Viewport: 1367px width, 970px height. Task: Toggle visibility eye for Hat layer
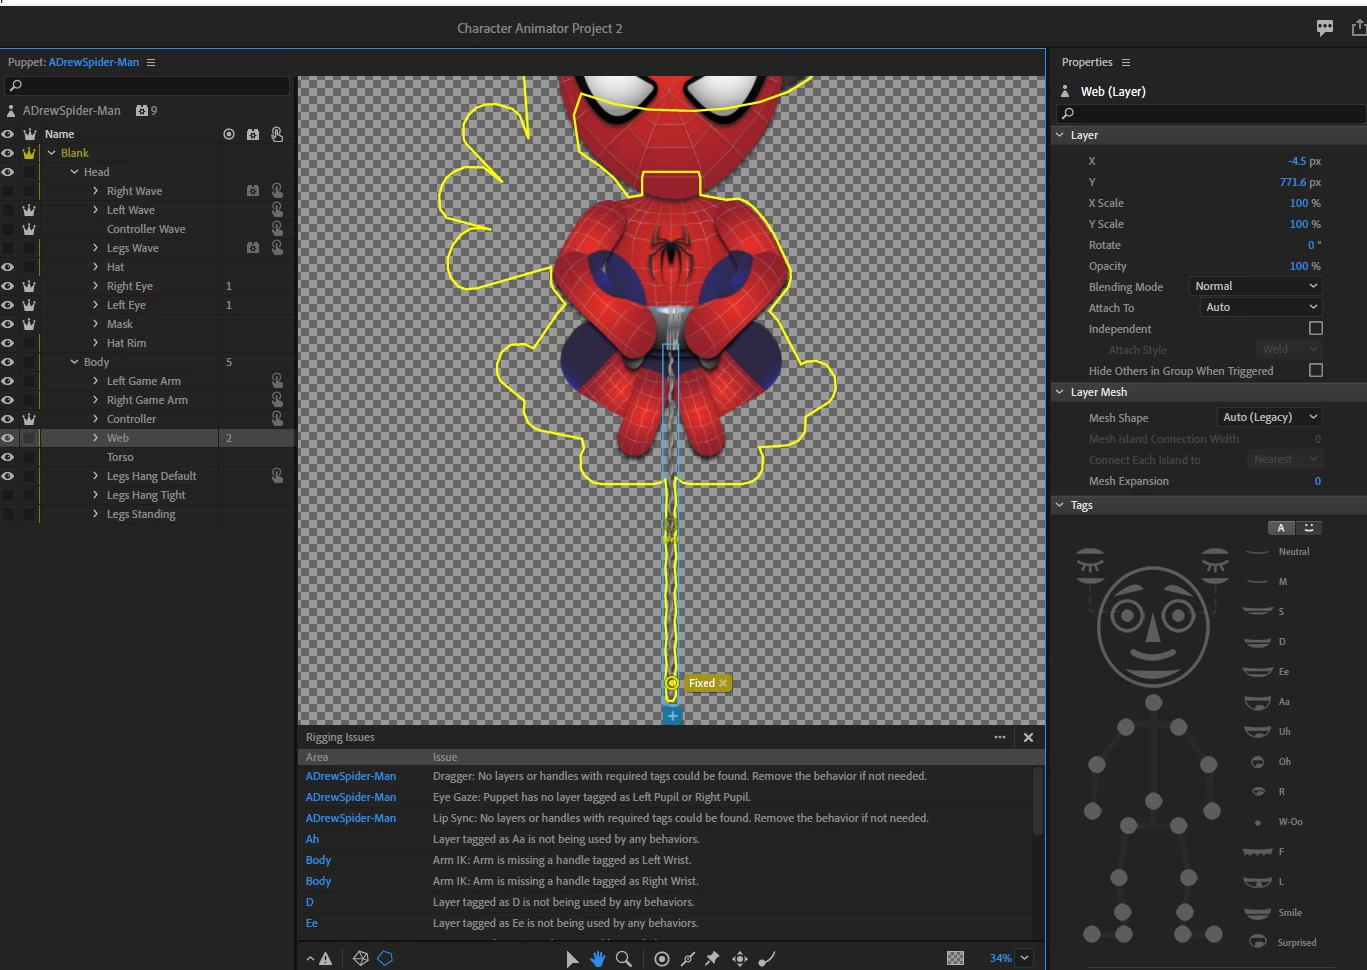[8, 267]
